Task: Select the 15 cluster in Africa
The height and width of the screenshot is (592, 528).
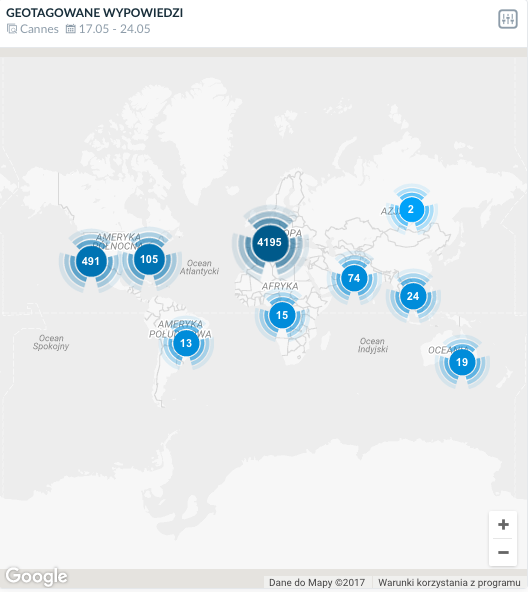Action: (282, 315)
